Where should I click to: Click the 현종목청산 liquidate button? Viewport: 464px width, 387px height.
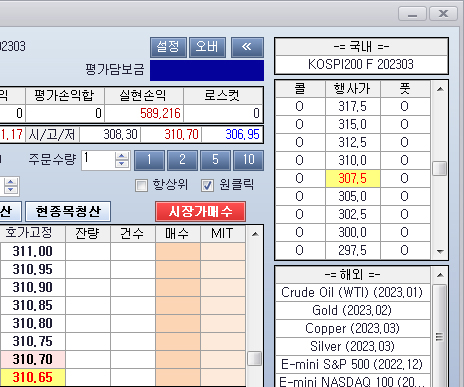68,211
